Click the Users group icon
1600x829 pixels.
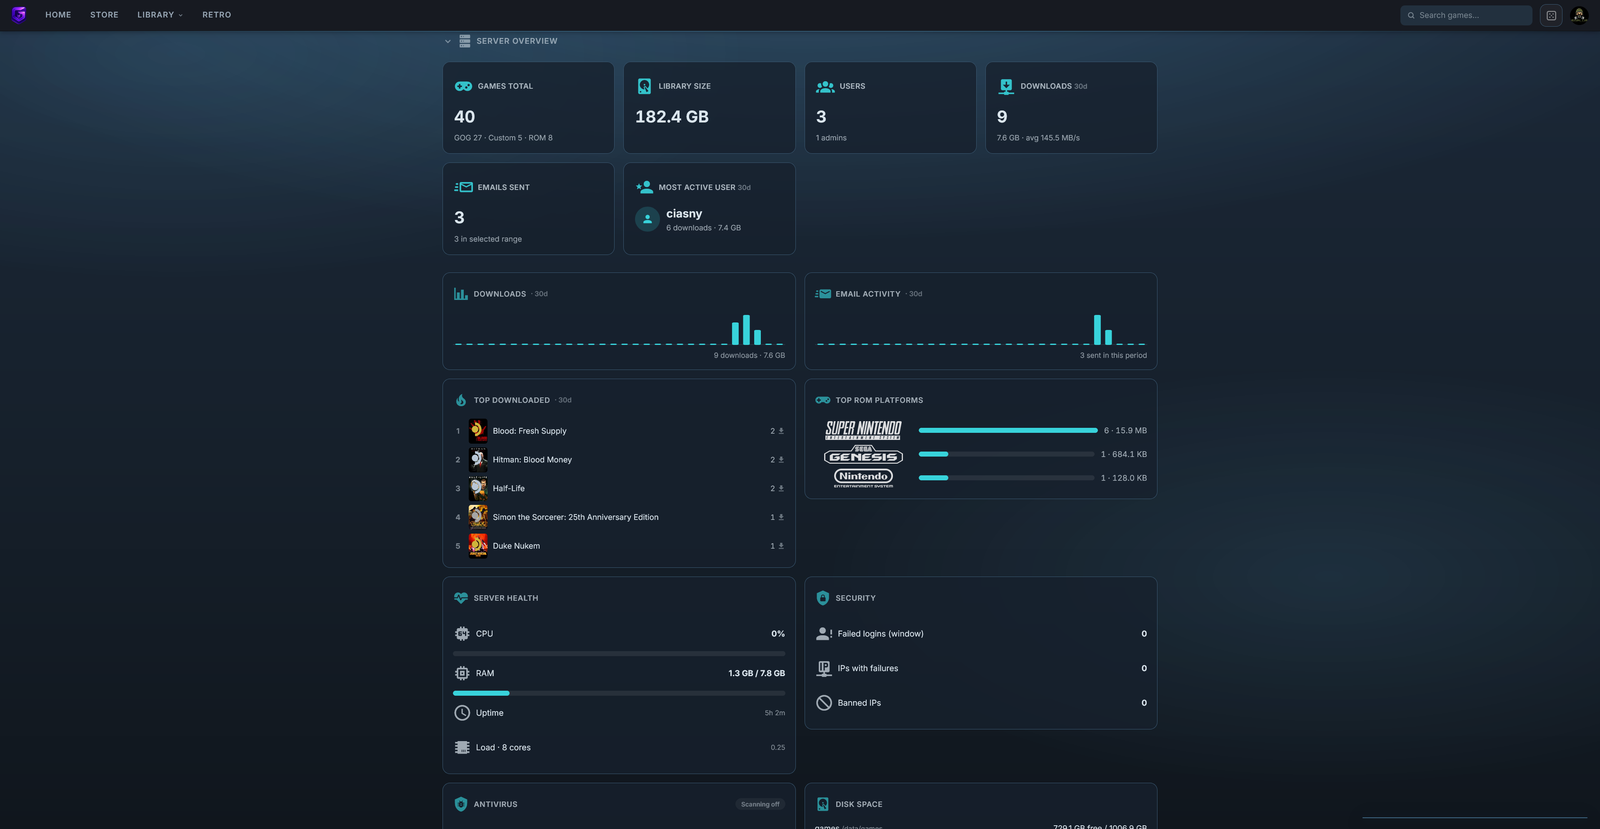coord(825,86)
